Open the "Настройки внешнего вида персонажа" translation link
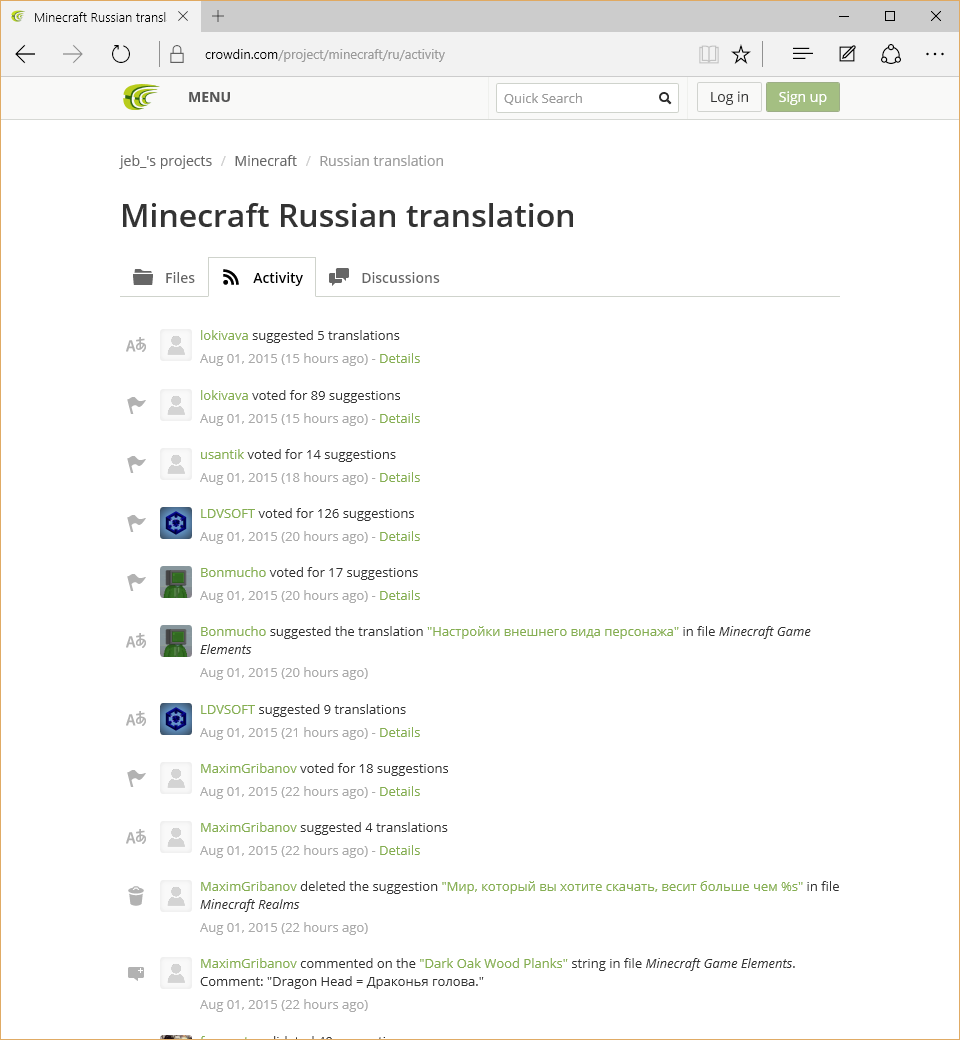Viewport: 960px width, 1040px height. pyautogui.click(x=553, y=631)
